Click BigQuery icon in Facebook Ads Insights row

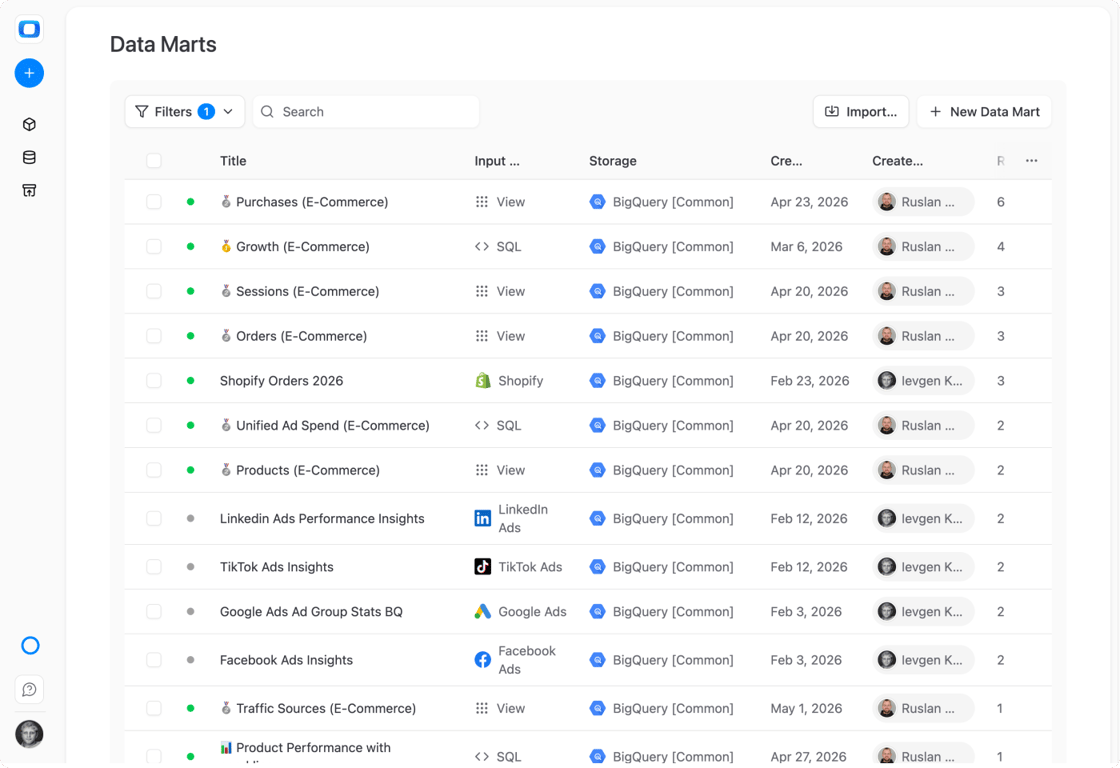pyautogui.click(x=597, y=660)
